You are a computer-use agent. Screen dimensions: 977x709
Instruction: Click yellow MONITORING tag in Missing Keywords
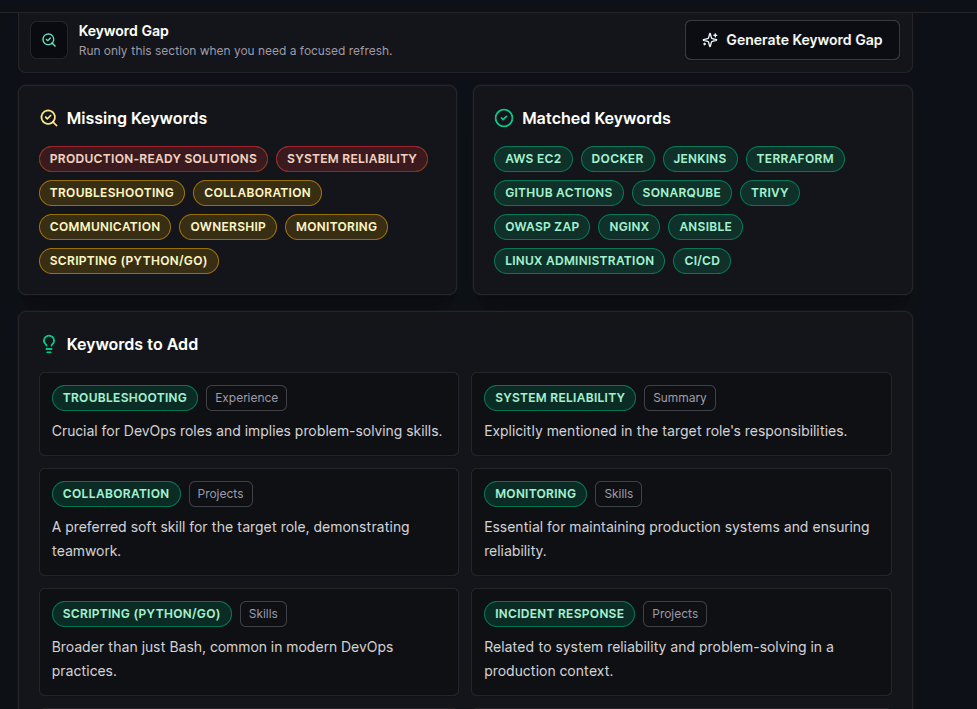coord(336,227)
